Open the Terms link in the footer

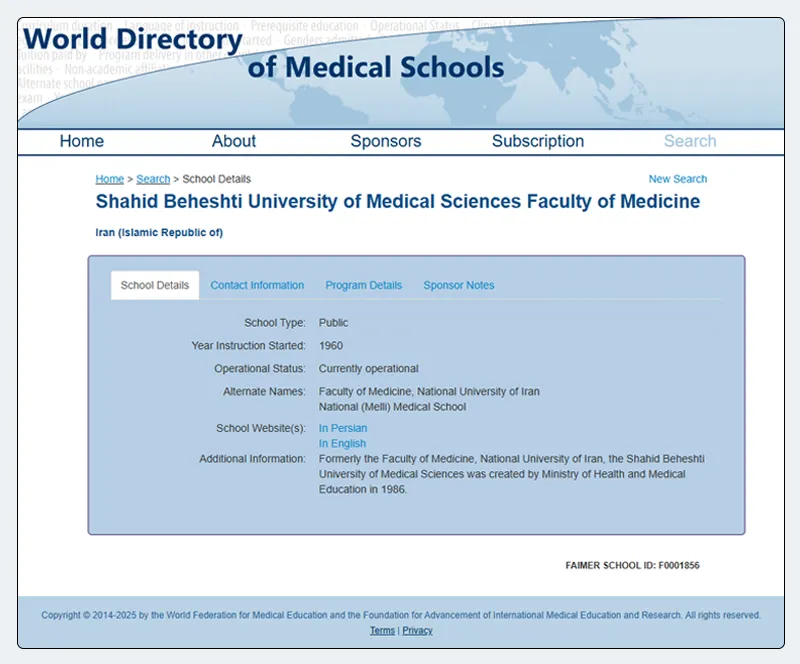tap(382, 631)
